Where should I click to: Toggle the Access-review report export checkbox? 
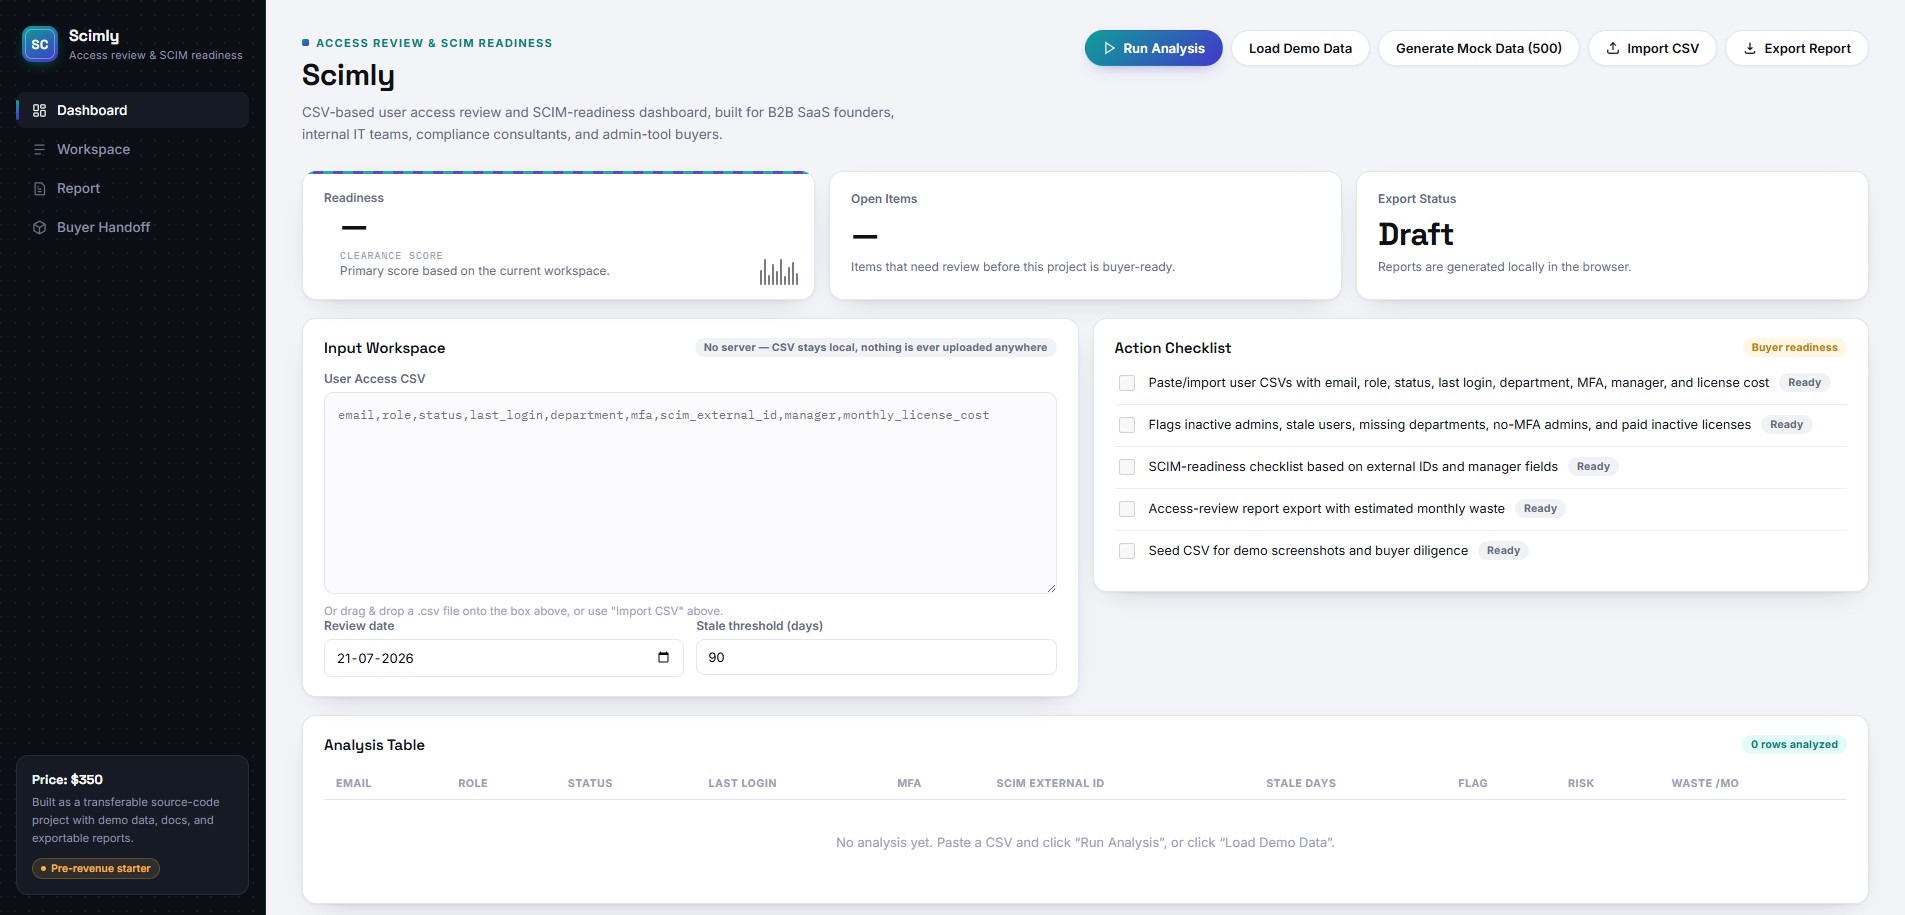(1127, 509)
